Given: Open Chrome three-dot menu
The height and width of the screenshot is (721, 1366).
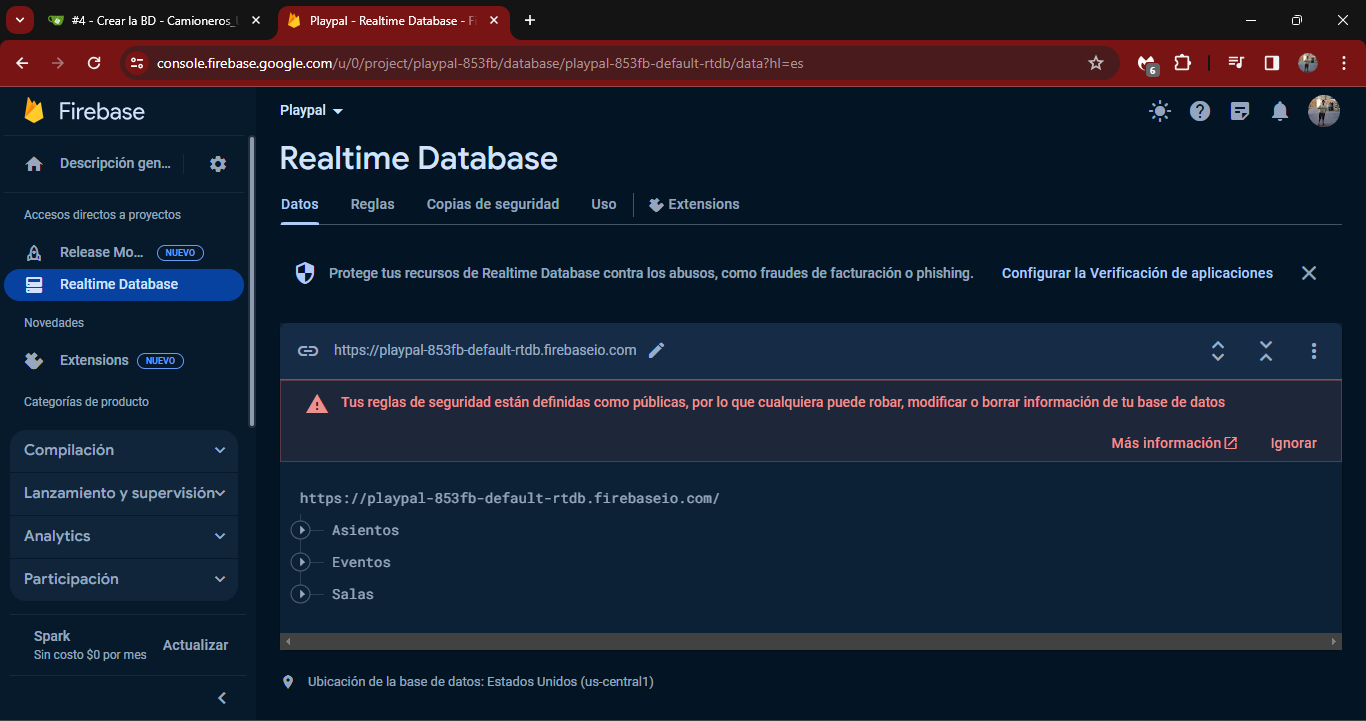Looking at the screenshot, I should tap(1344, 63).
